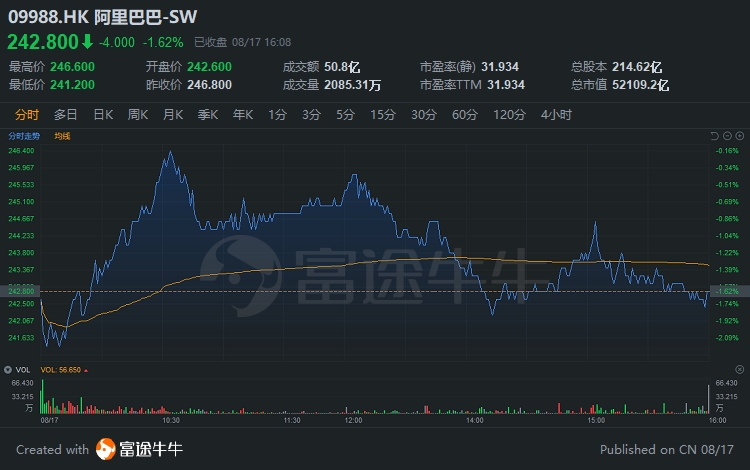
Task: Toggle the 均线 average line legend
Action: point(62,136)
